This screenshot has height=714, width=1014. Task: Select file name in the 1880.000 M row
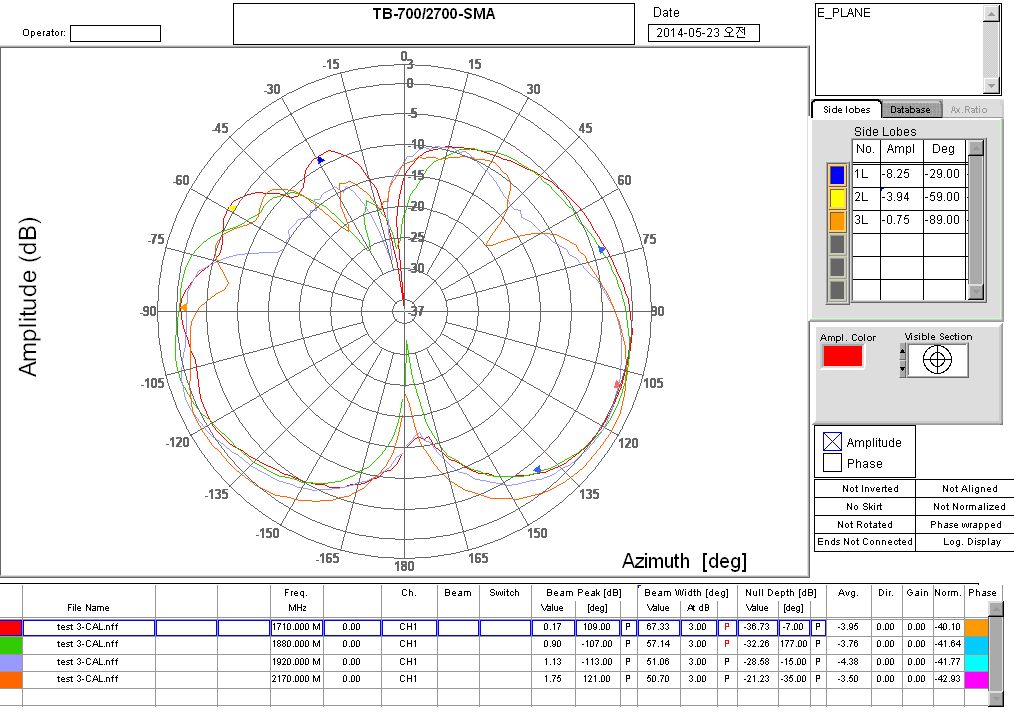89,644
